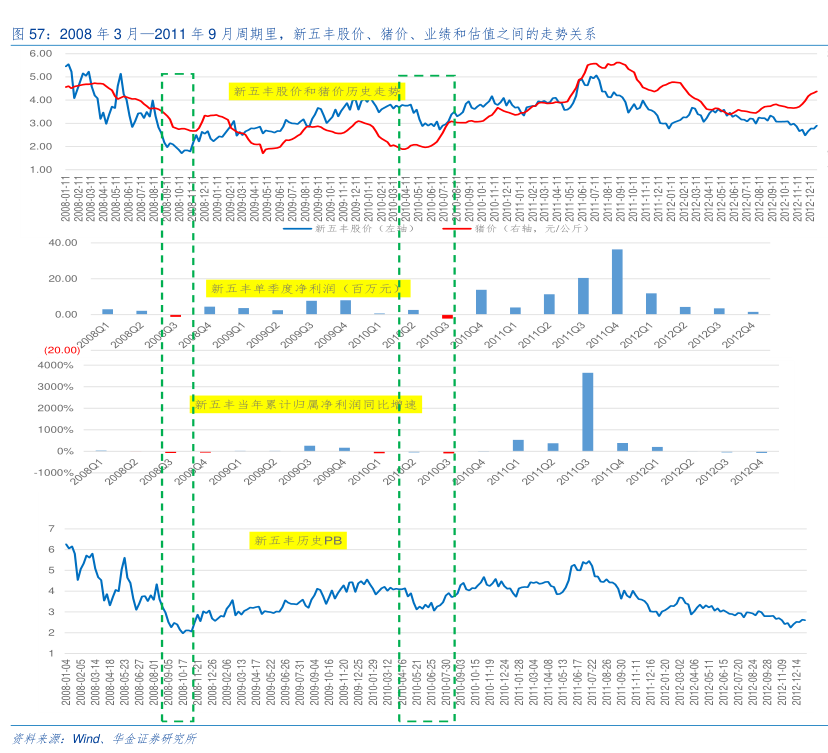Click the red (20.00) axis label
This screenshot has width=828, height=753.
33,349
